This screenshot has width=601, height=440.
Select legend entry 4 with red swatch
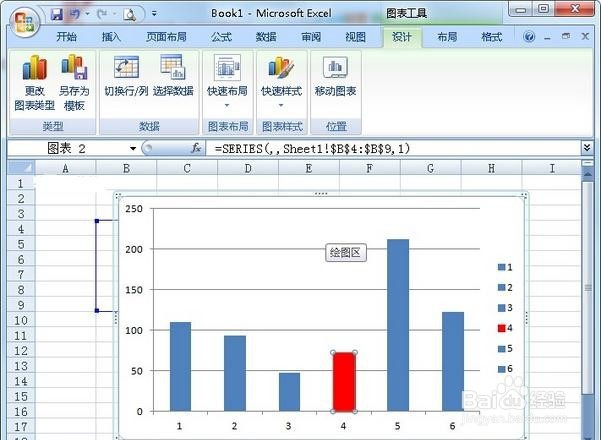[x=505, y=328]
